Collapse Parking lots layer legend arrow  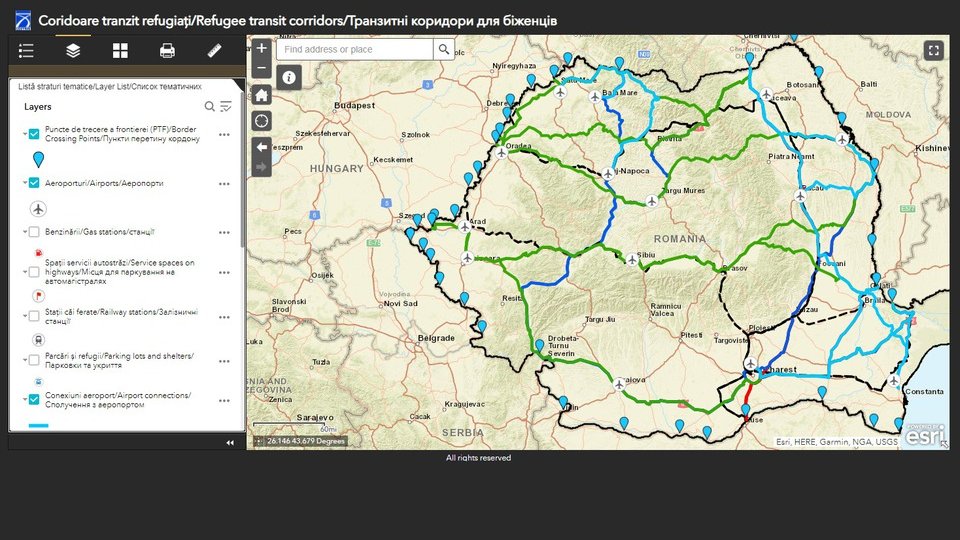point(25,360)
